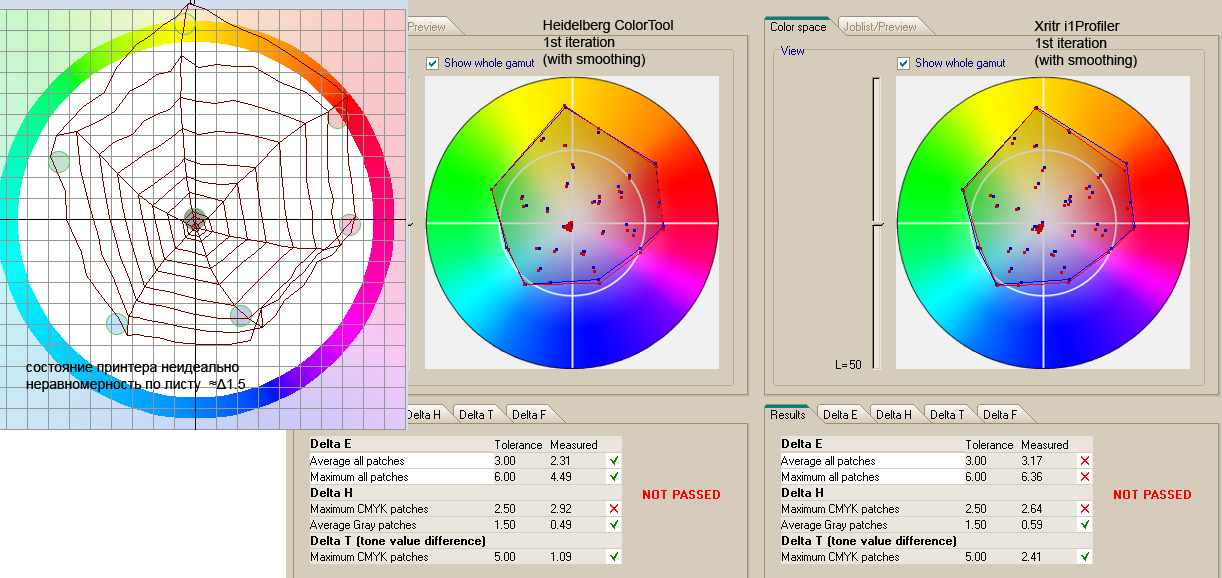This screenshot has height=578, width=1222.
Task: Click green check beside measured 2.31
Action: tap(614, 461)
